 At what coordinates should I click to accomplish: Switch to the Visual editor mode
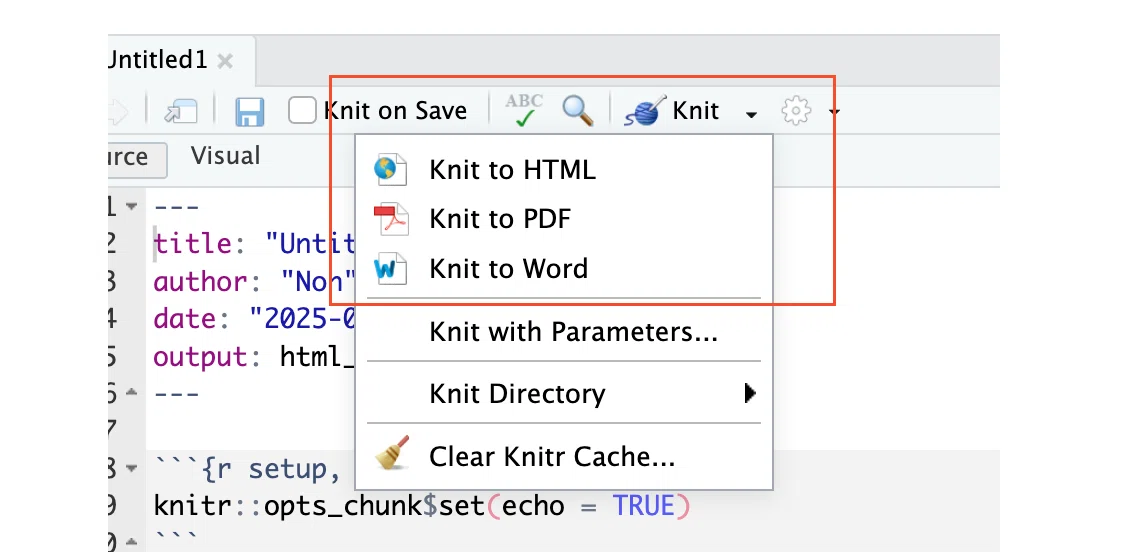coord(225,155)
